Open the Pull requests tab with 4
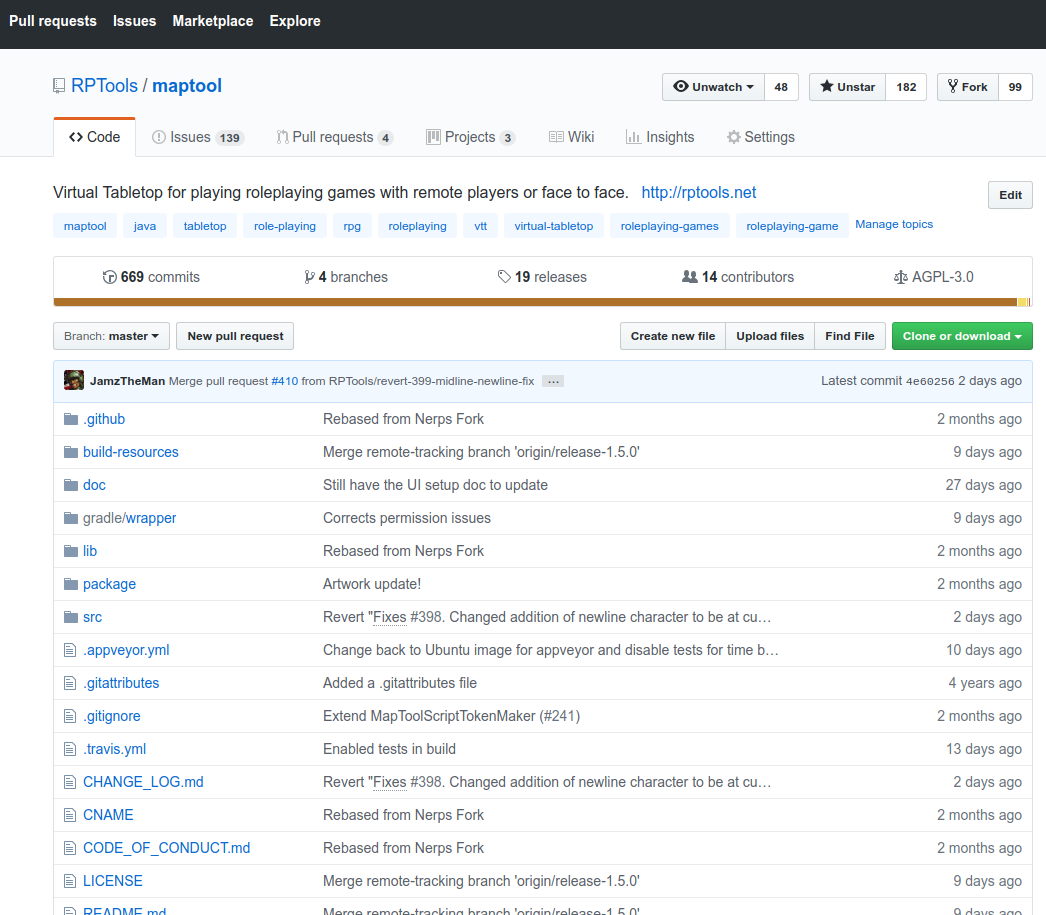Screen dimensions: 1046x915 point(335,137)
